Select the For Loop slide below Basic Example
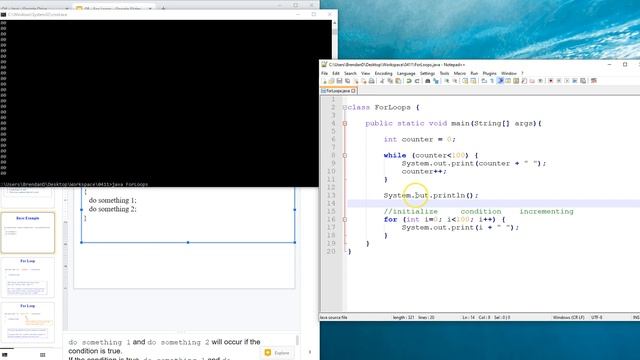The height and width of the screenshot is (360, 640). [28, 278]
